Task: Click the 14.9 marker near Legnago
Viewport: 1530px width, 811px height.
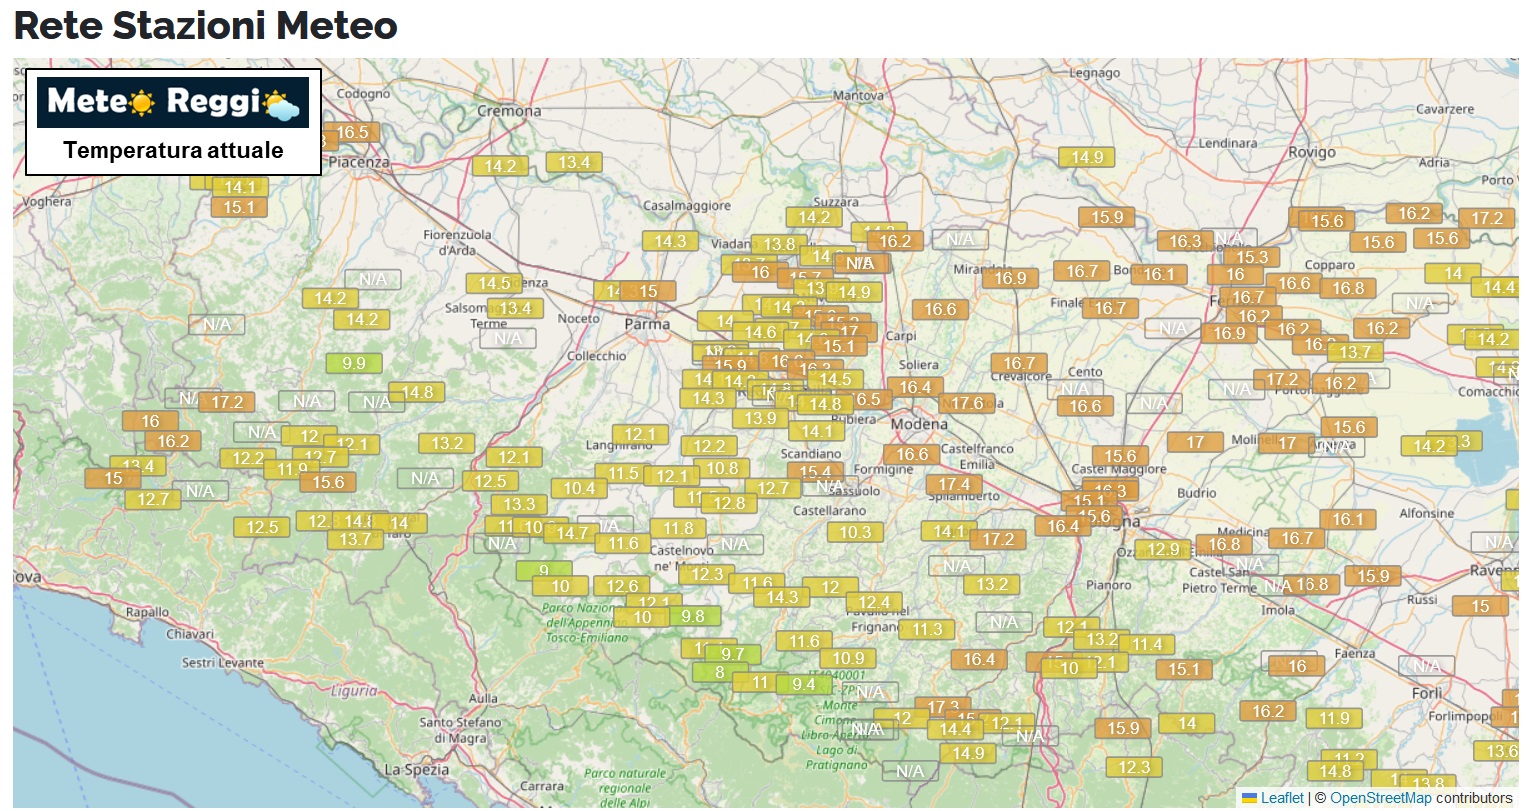Action: pos(1087,158)
